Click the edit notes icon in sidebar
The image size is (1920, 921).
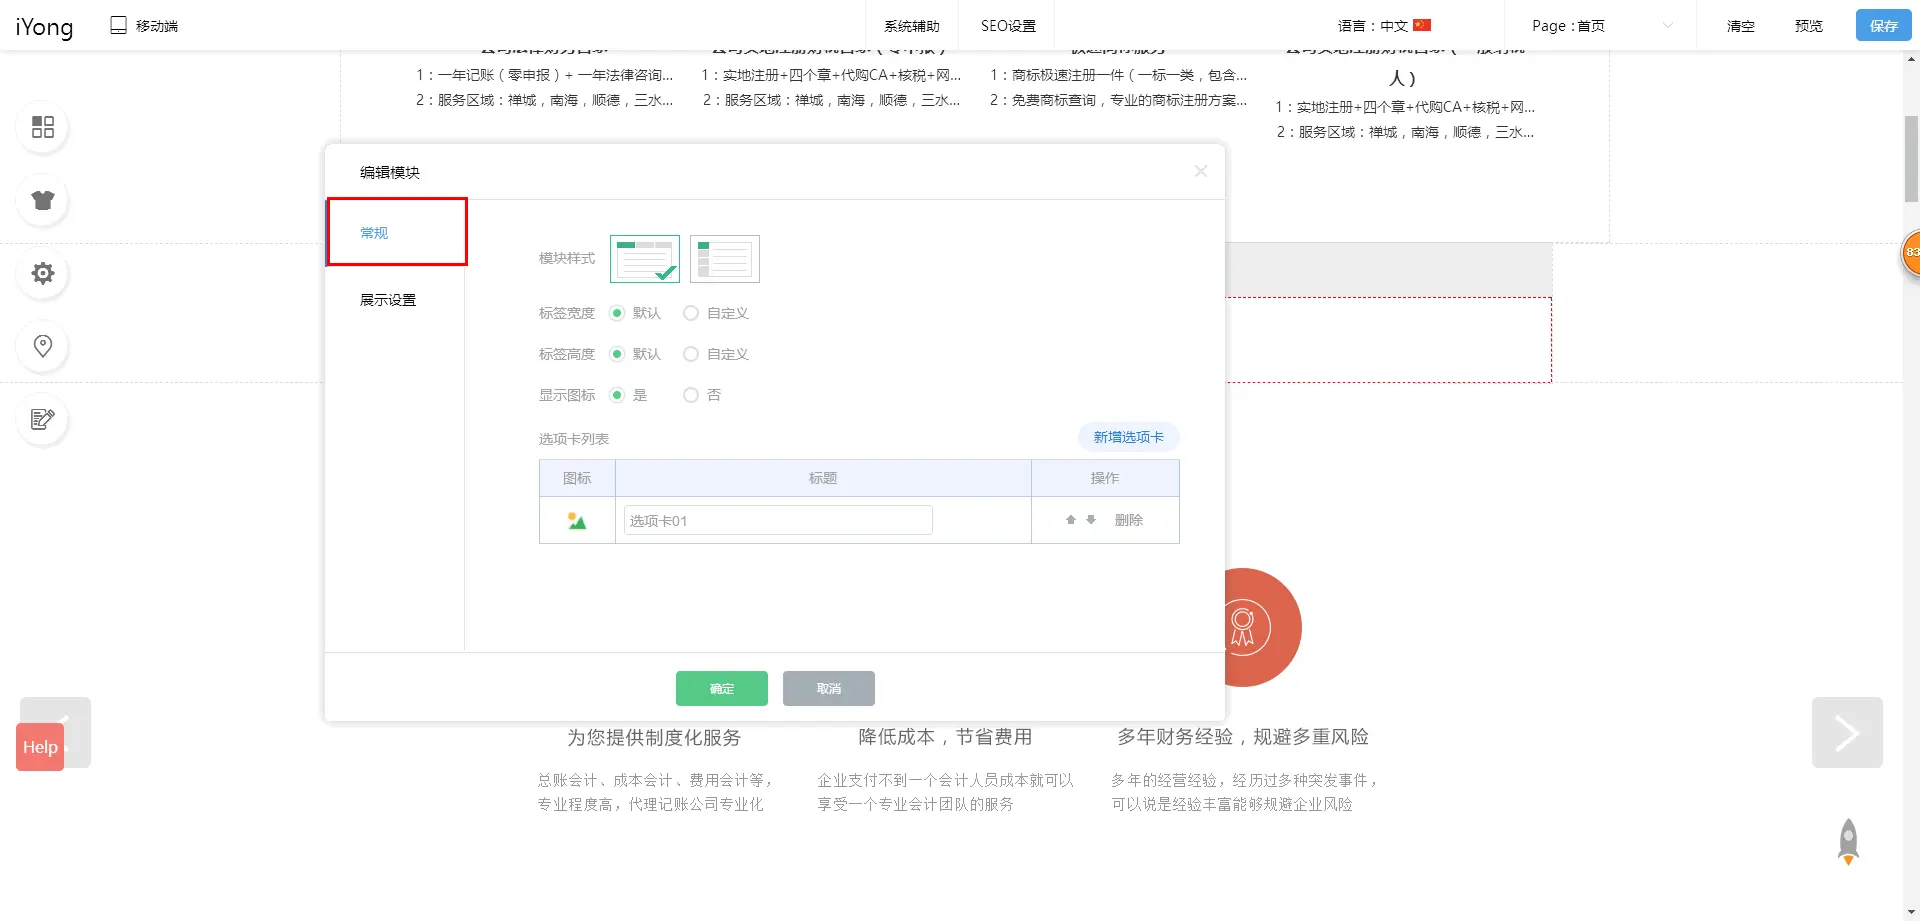pos(43,419)
